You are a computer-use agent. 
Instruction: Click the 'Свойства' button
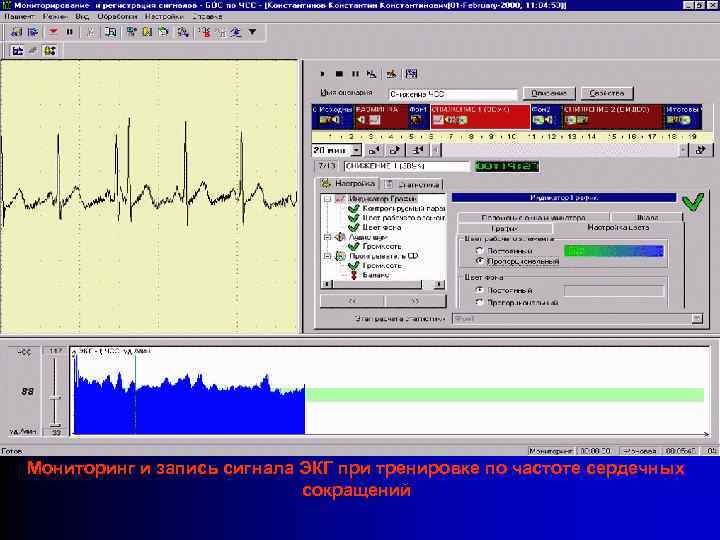[x=607, y=92]
